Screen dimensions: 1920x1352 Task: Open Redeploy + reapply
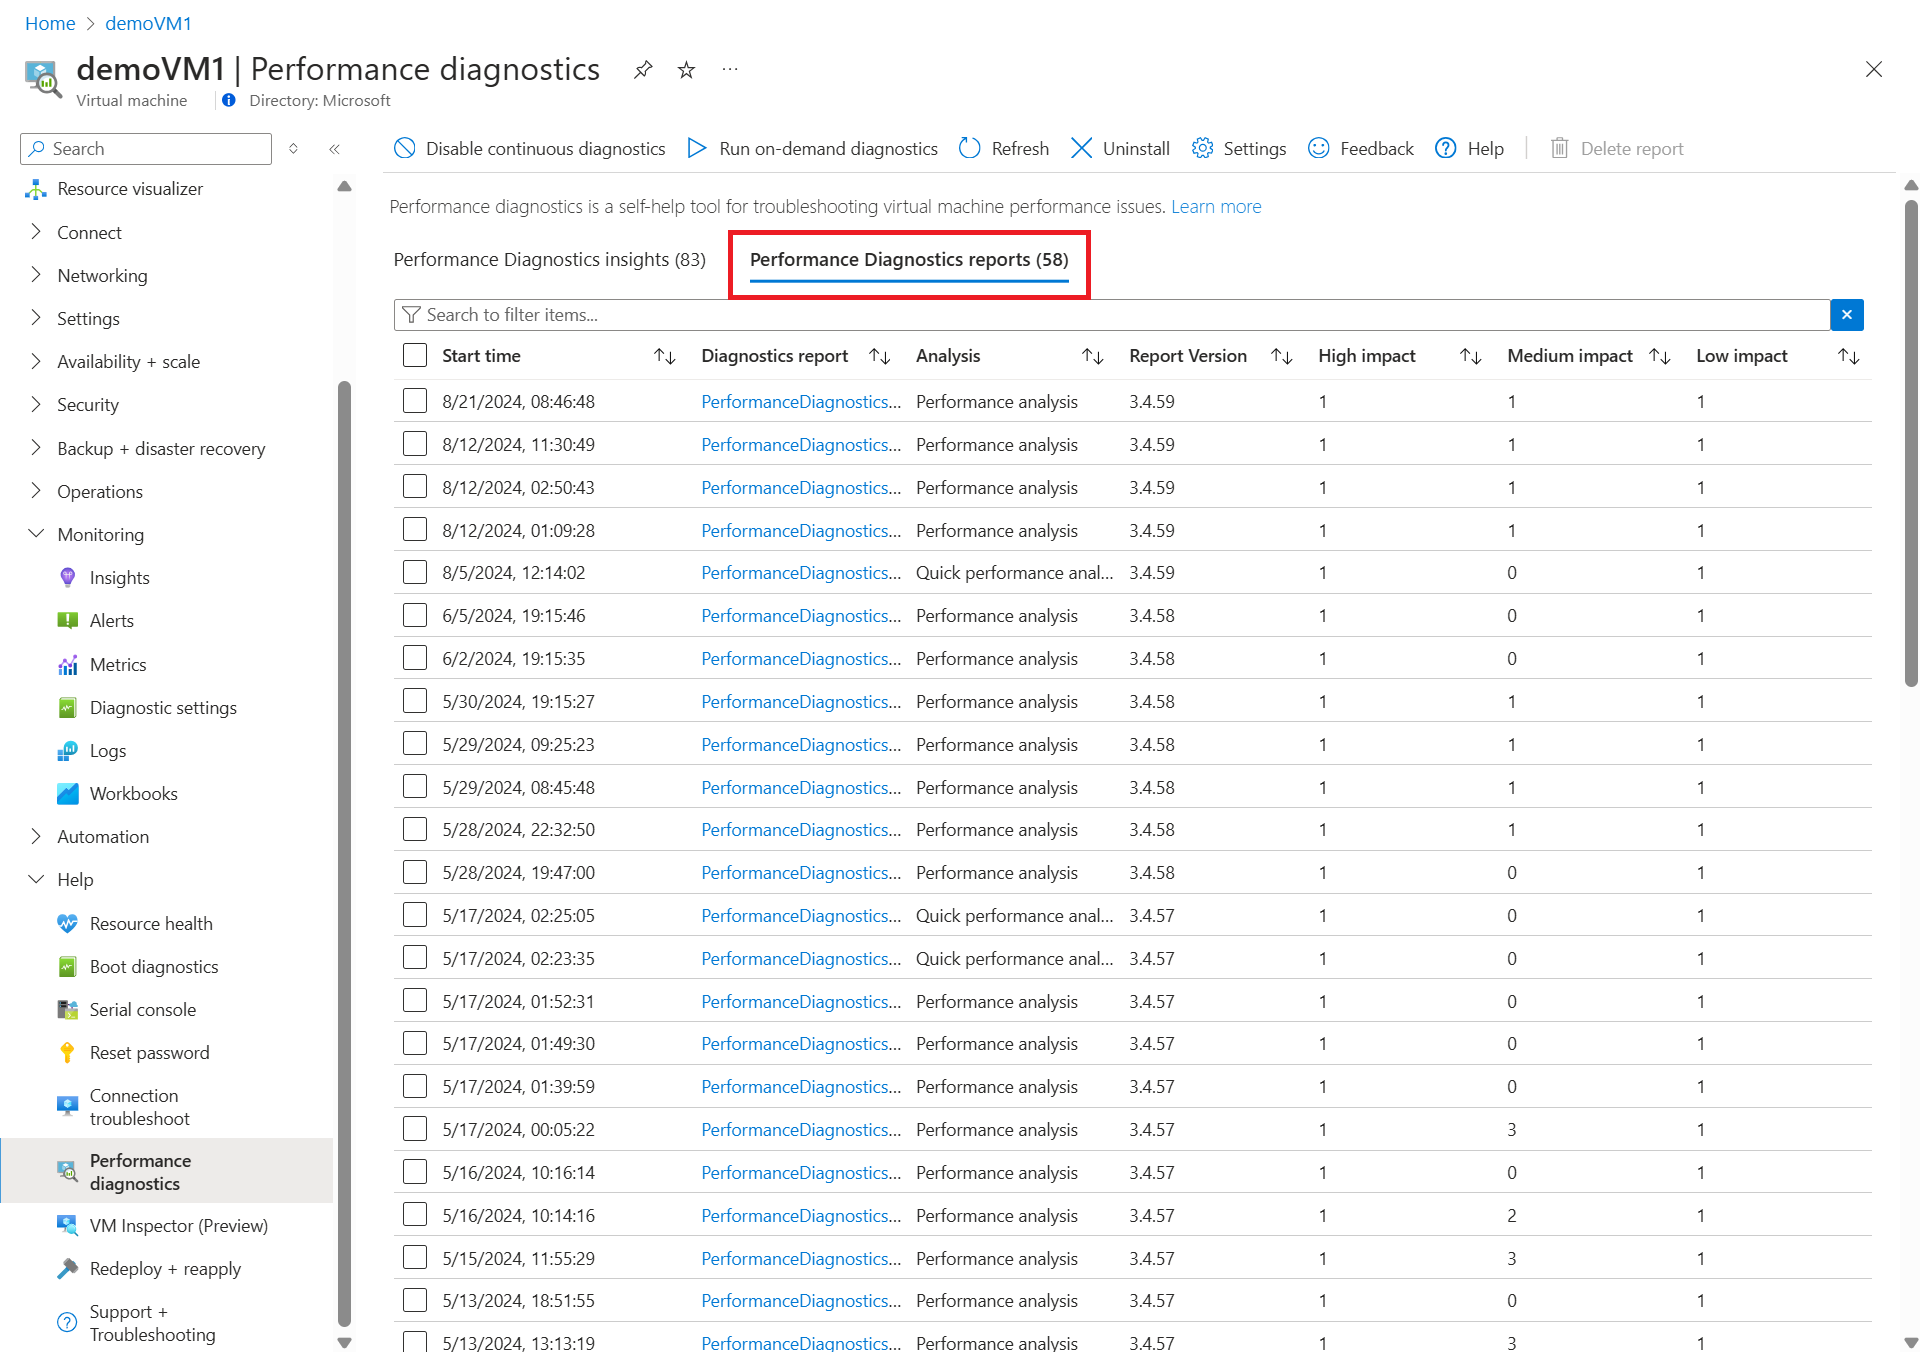(165, 1269)
